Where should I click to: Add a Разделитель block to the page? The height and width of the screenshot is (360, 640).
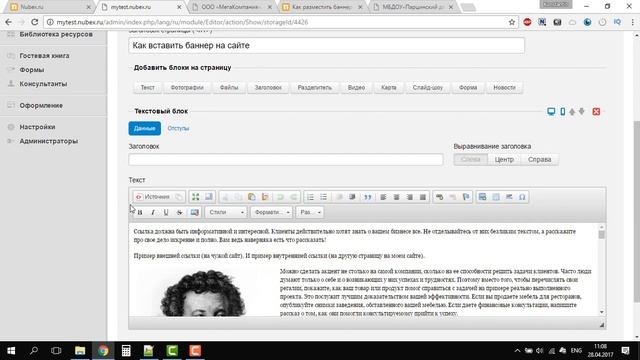click(315, 88)
